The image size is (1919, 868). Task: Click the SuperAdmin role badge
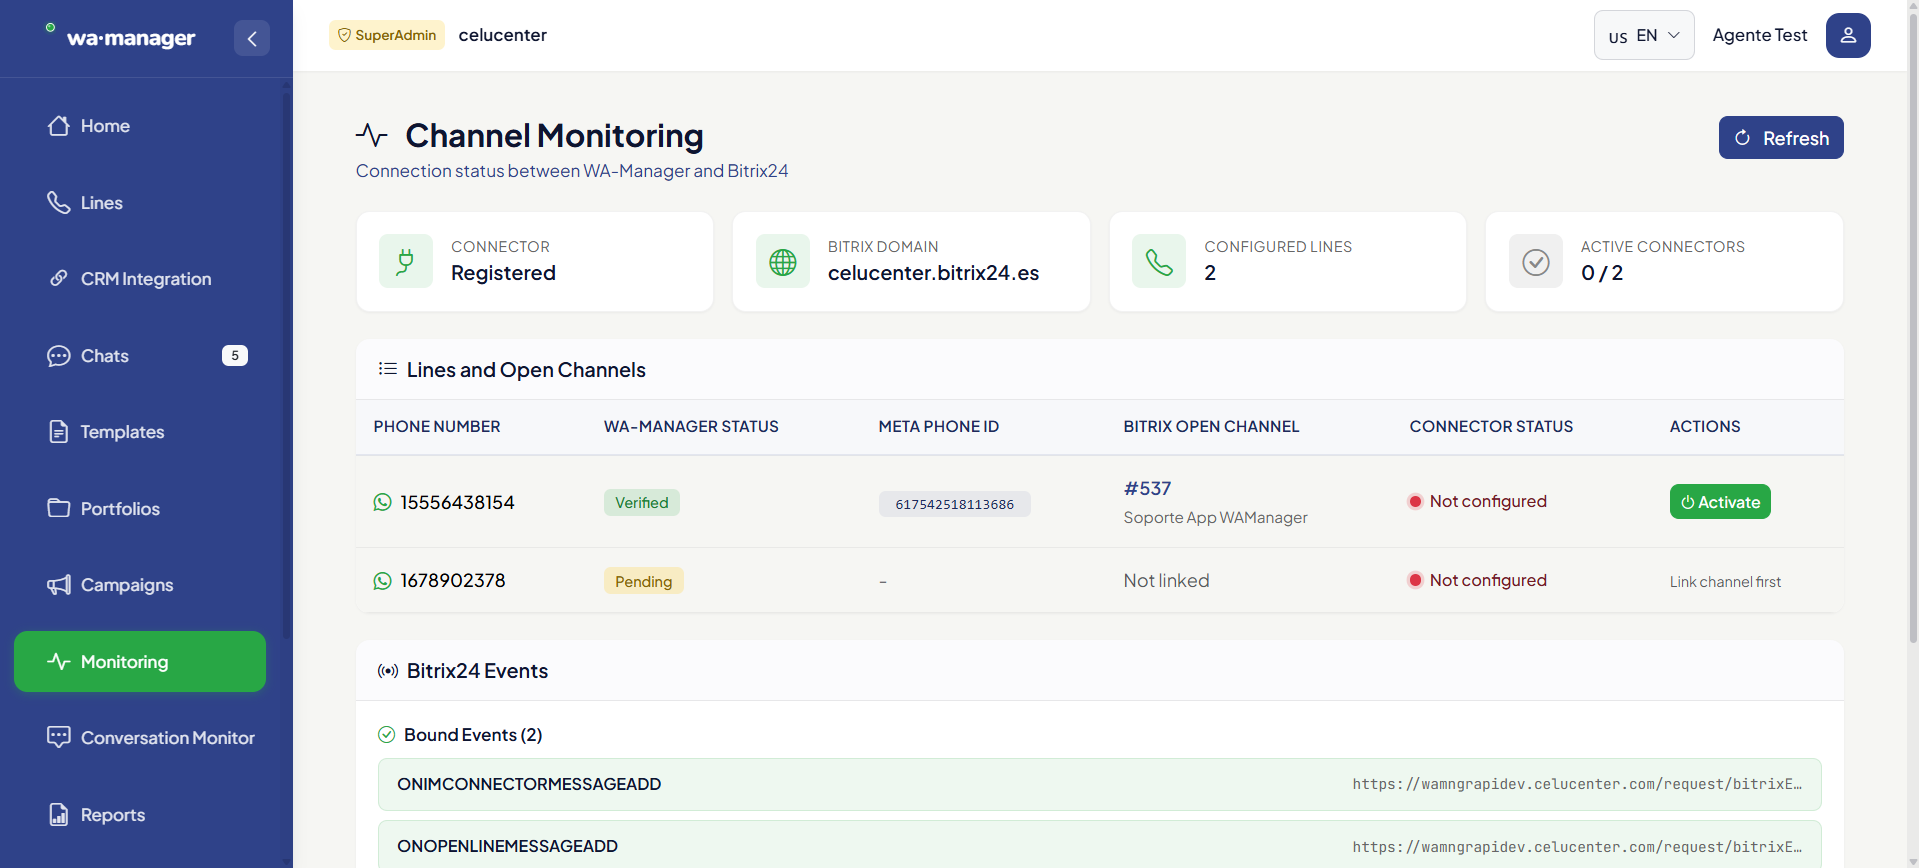pyautogui.click(x=387, y=35)
